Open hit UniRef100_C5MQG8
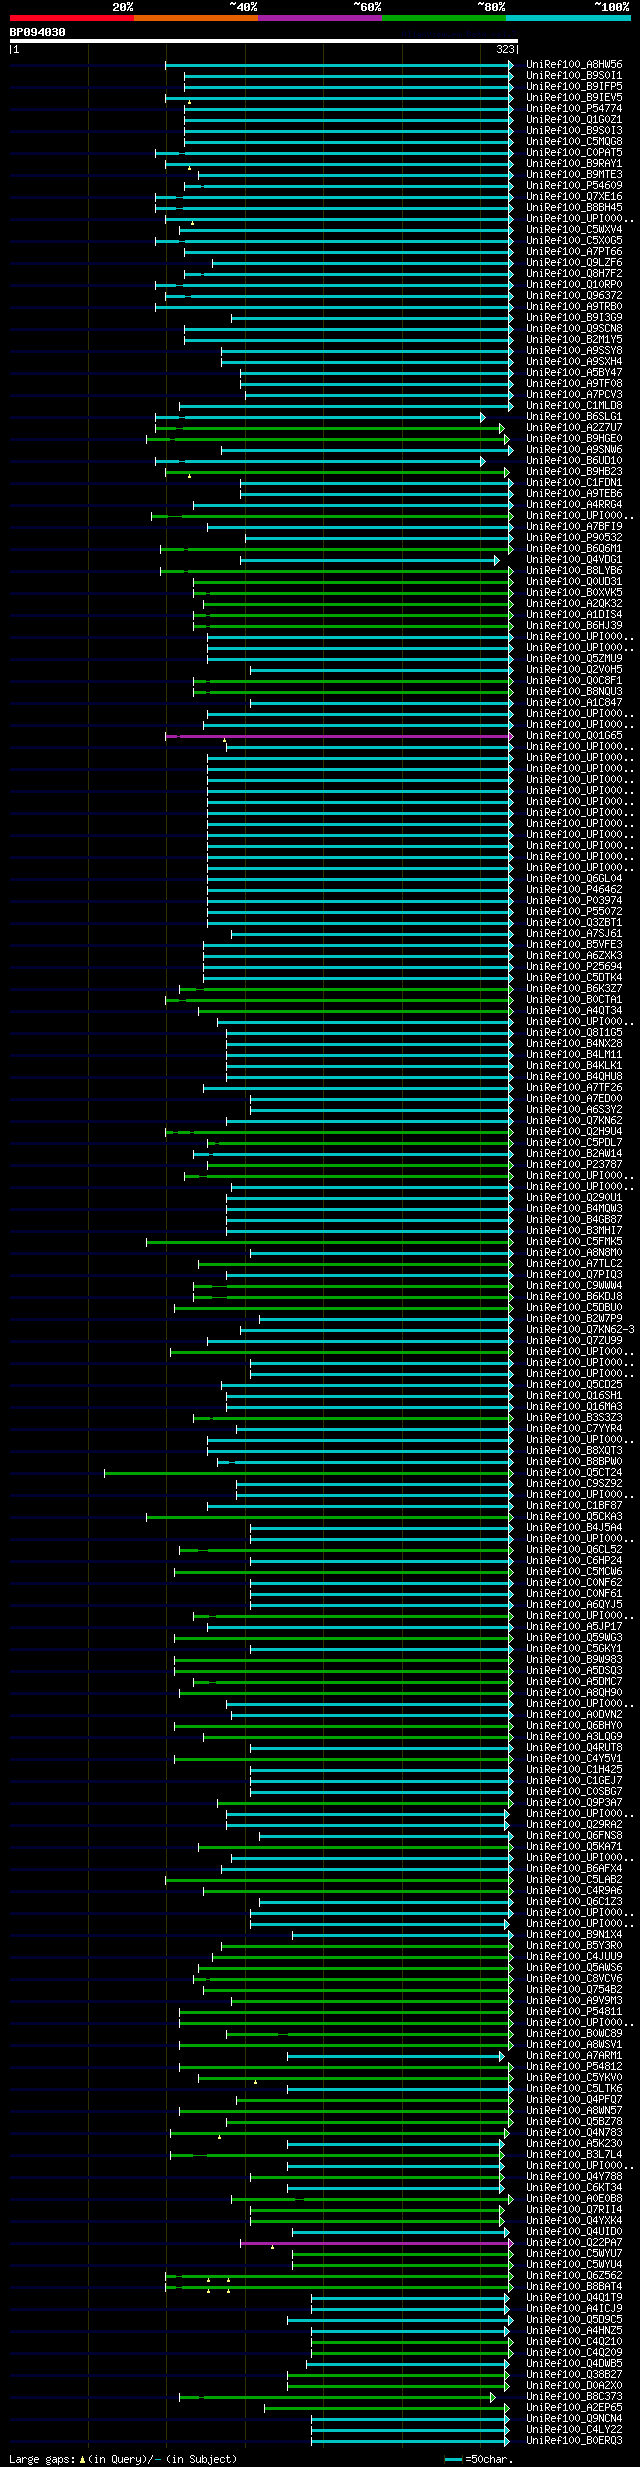The image size is (640, 2467). (574, 142)
